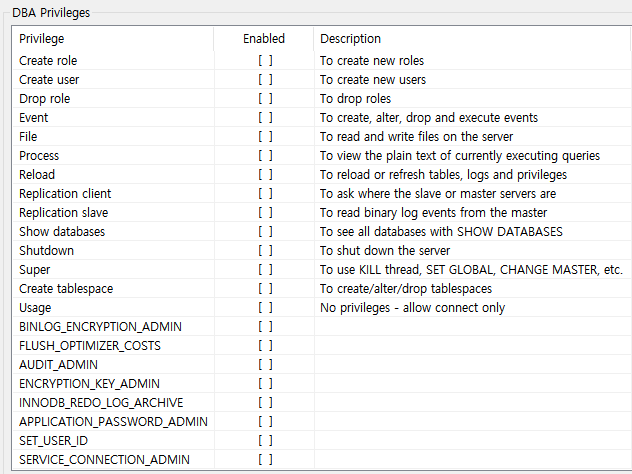This screenshot has width=632, height=474.
Task: Click 'To shut down the server' description
Action: tap(385, 250)
